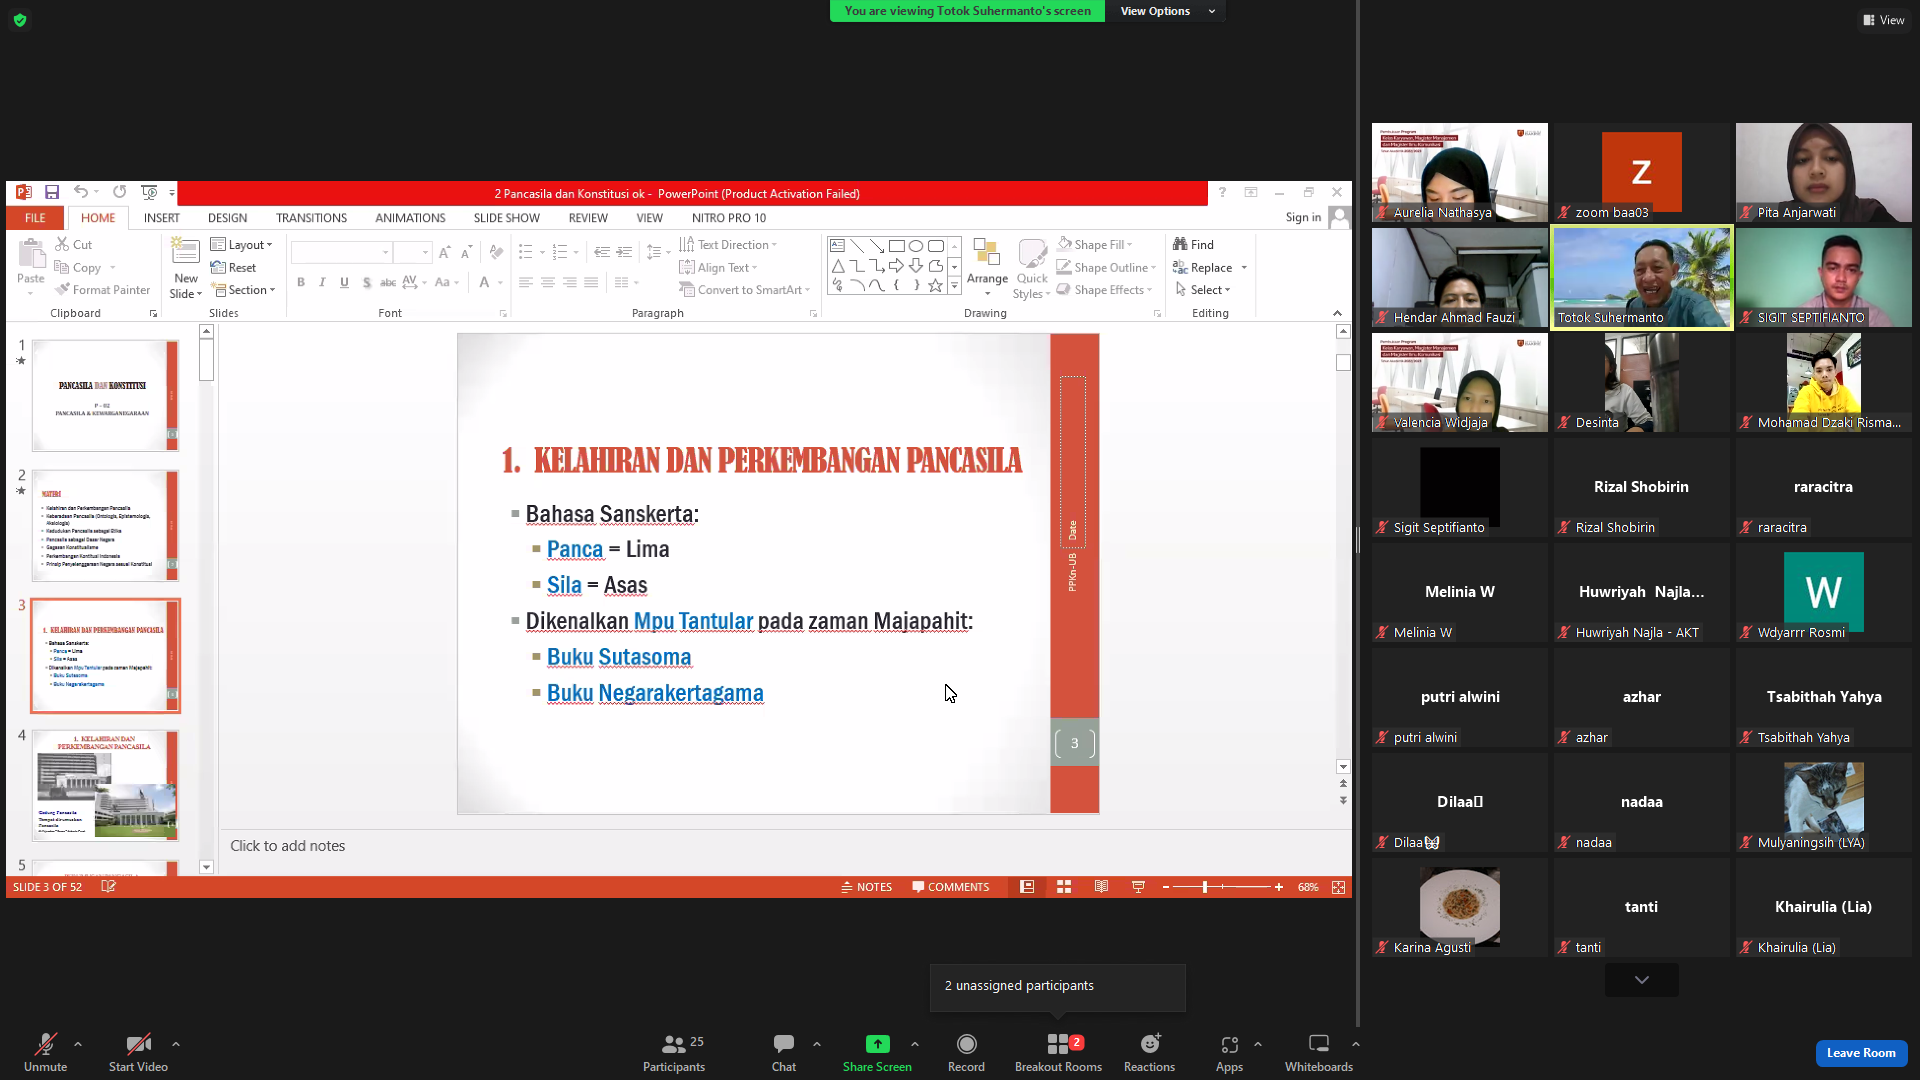Center the paragraph text
Screen dimensions: 1920x1080
[548, 283]
